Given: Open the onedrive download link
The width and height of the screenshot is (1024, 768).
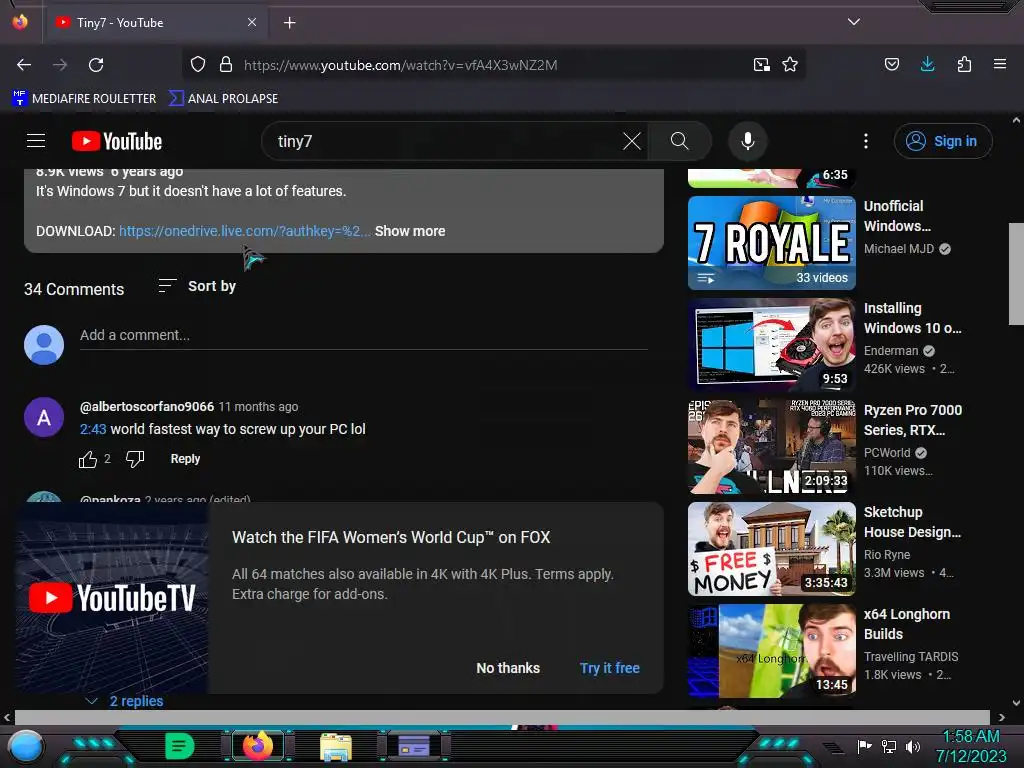Looking at the screenshot, I should pos(244,231).
